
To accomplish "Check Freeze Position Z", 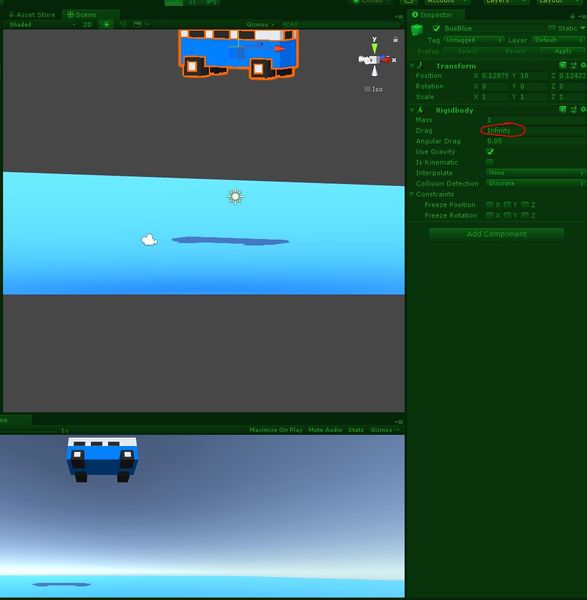I will pyautogui.click(x=525, y=205).
